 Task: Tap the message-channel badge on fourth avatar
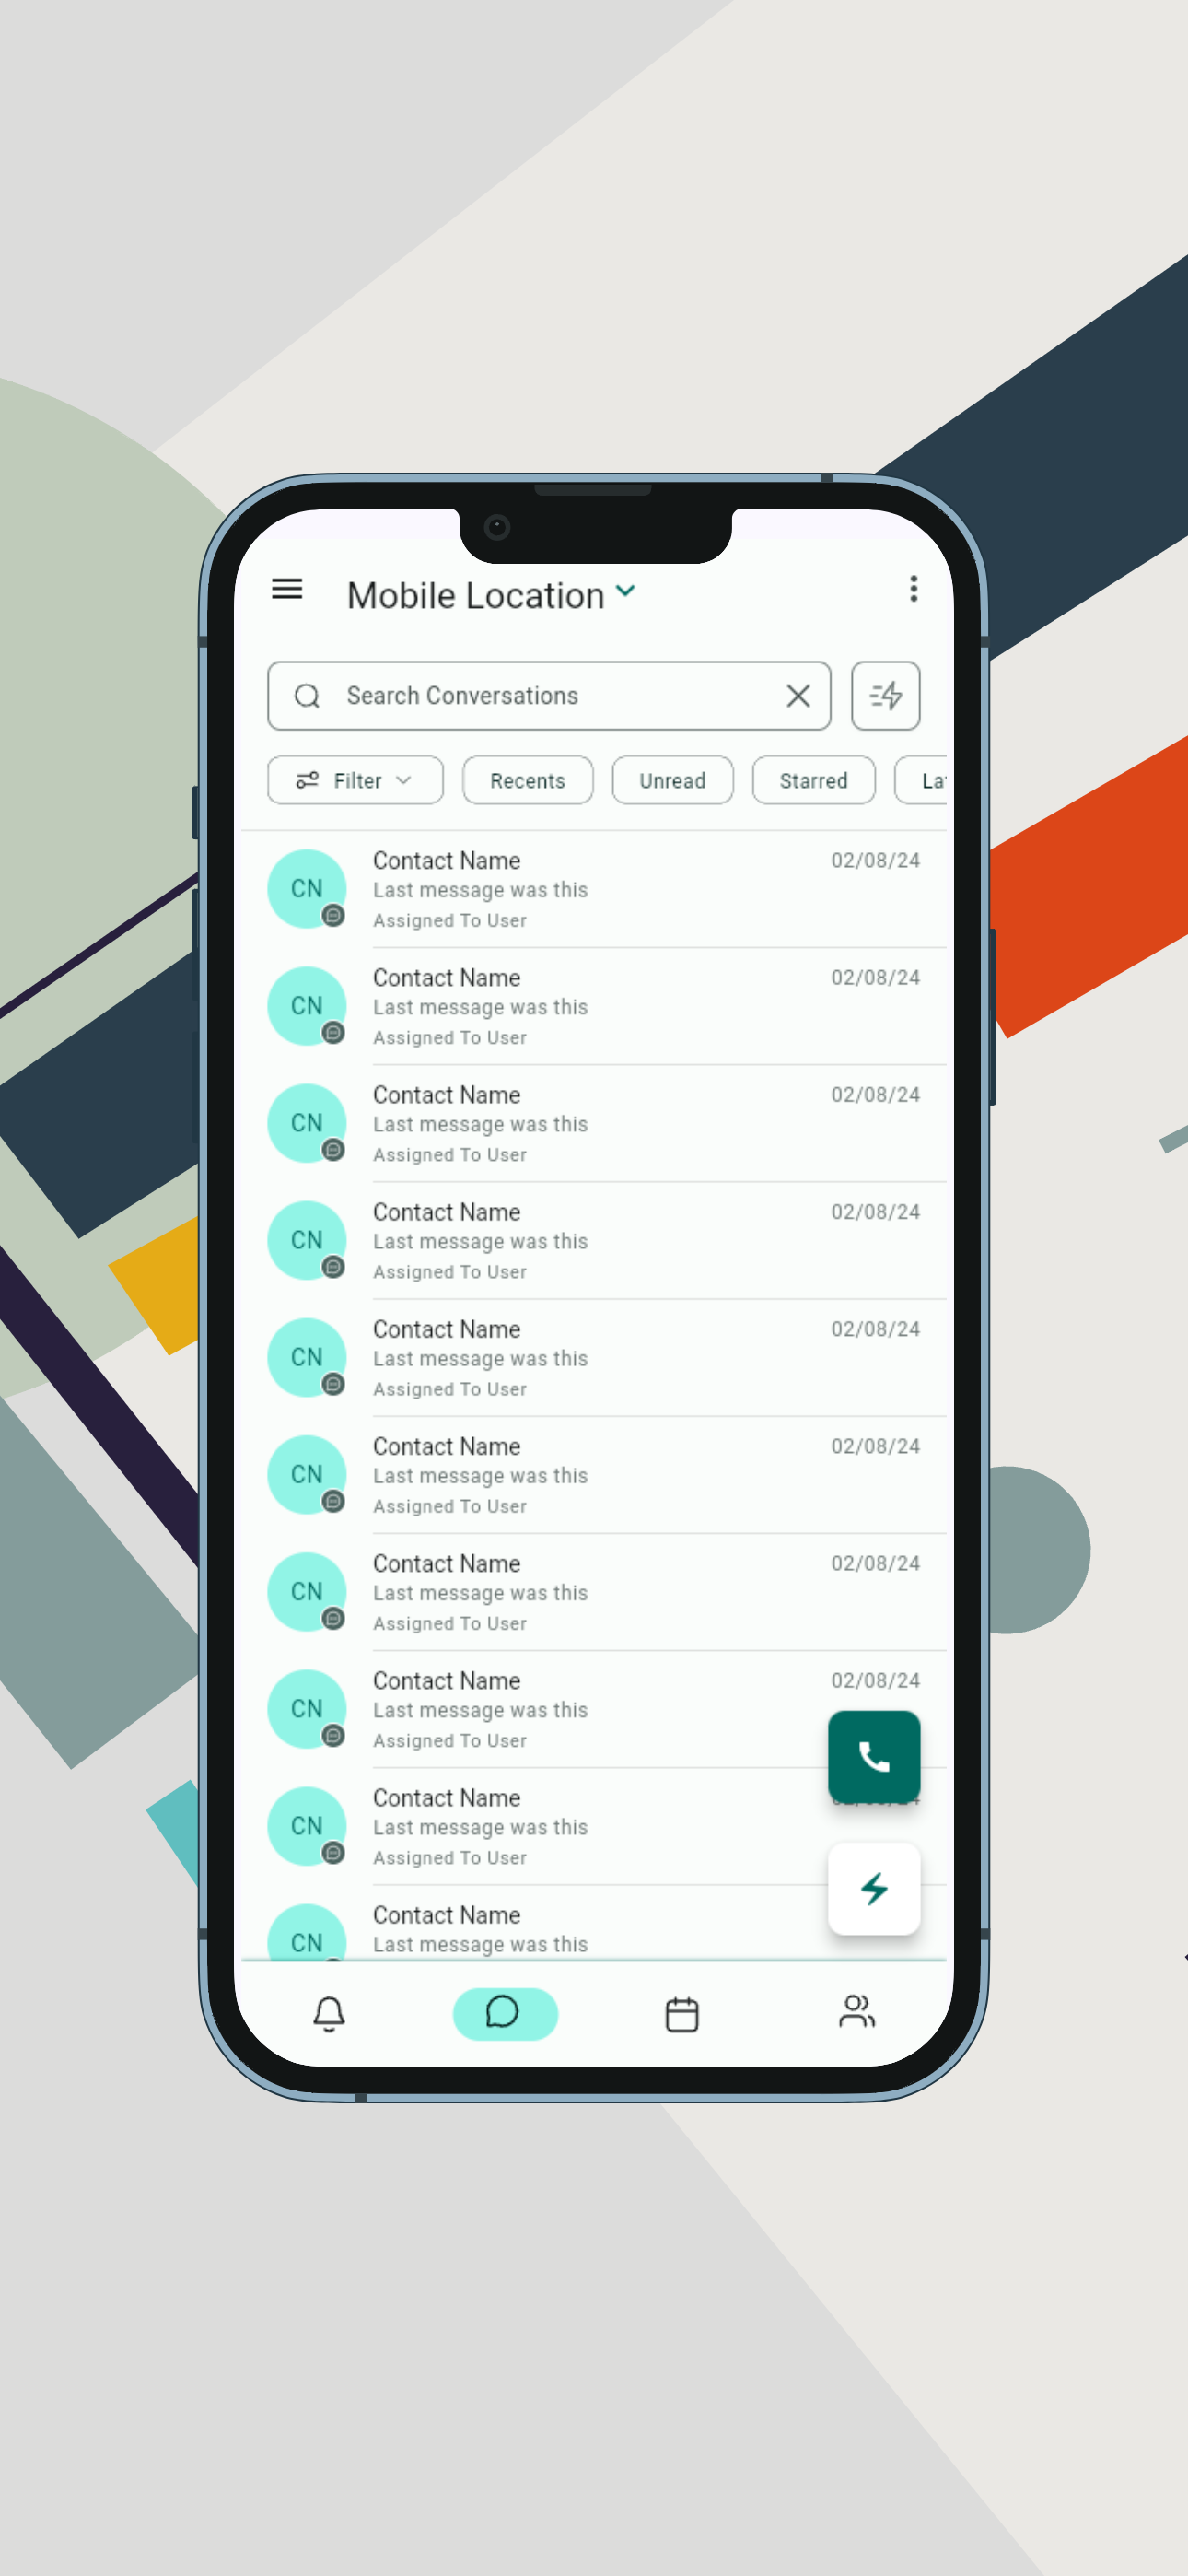(x=333, y=1267)
